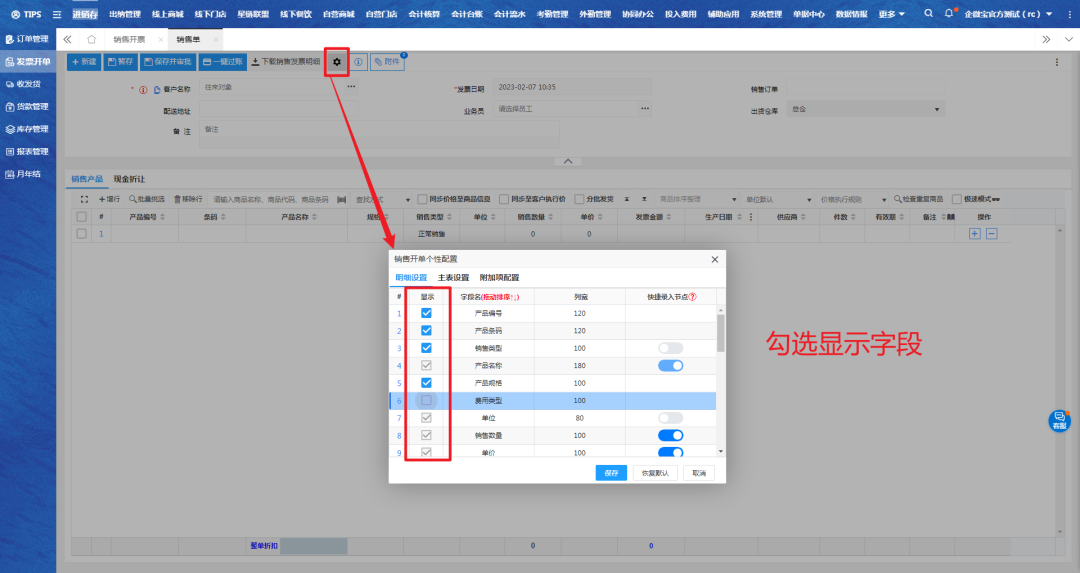Click the 保存 button in dialog
The image size is (1080, 573).
pyautogui.click(x=610, y=473)
